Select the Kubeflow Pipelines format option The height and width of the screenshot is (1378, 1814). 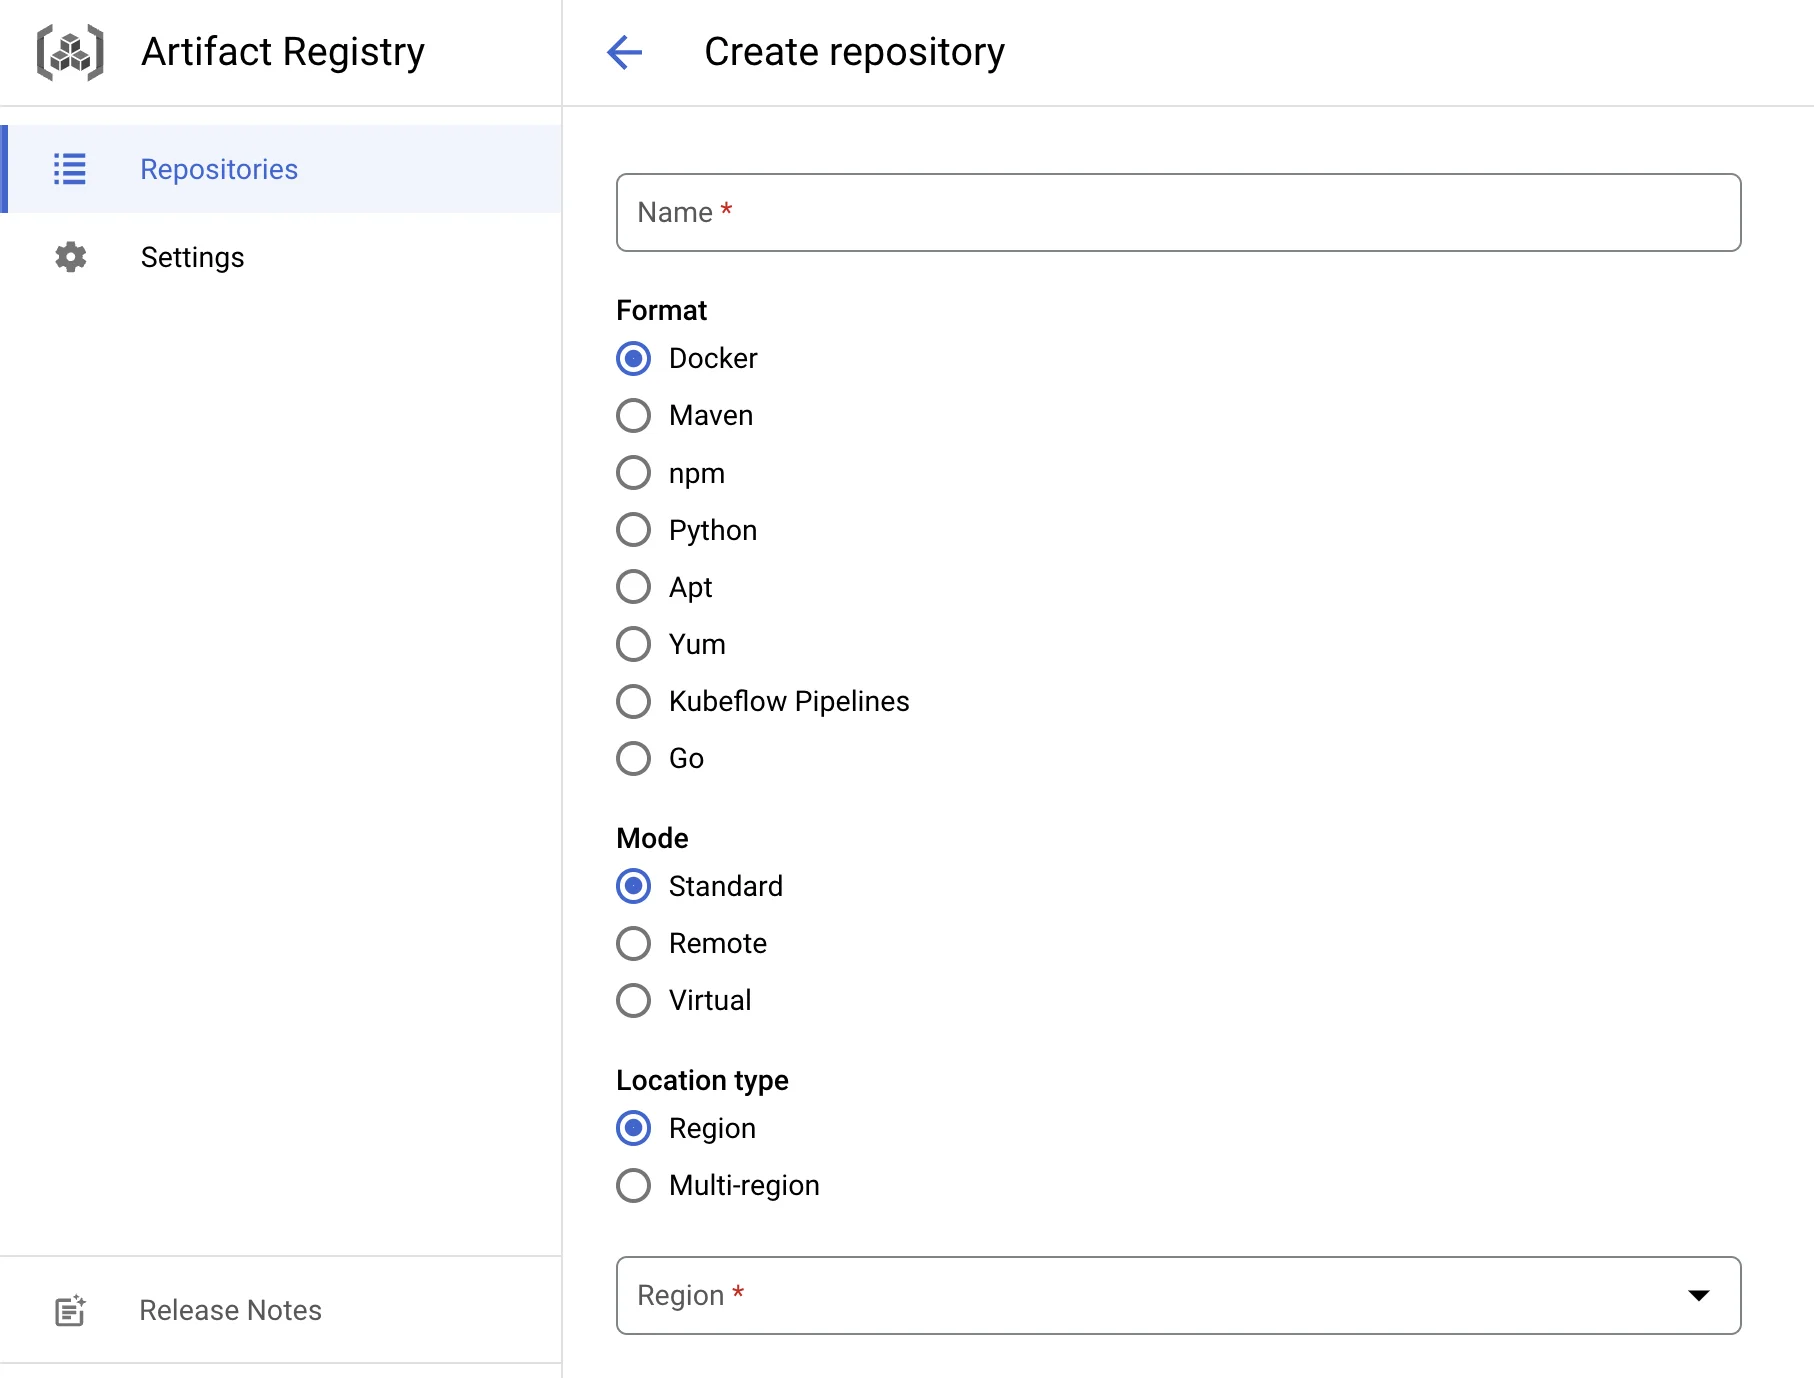click(634, 701)
